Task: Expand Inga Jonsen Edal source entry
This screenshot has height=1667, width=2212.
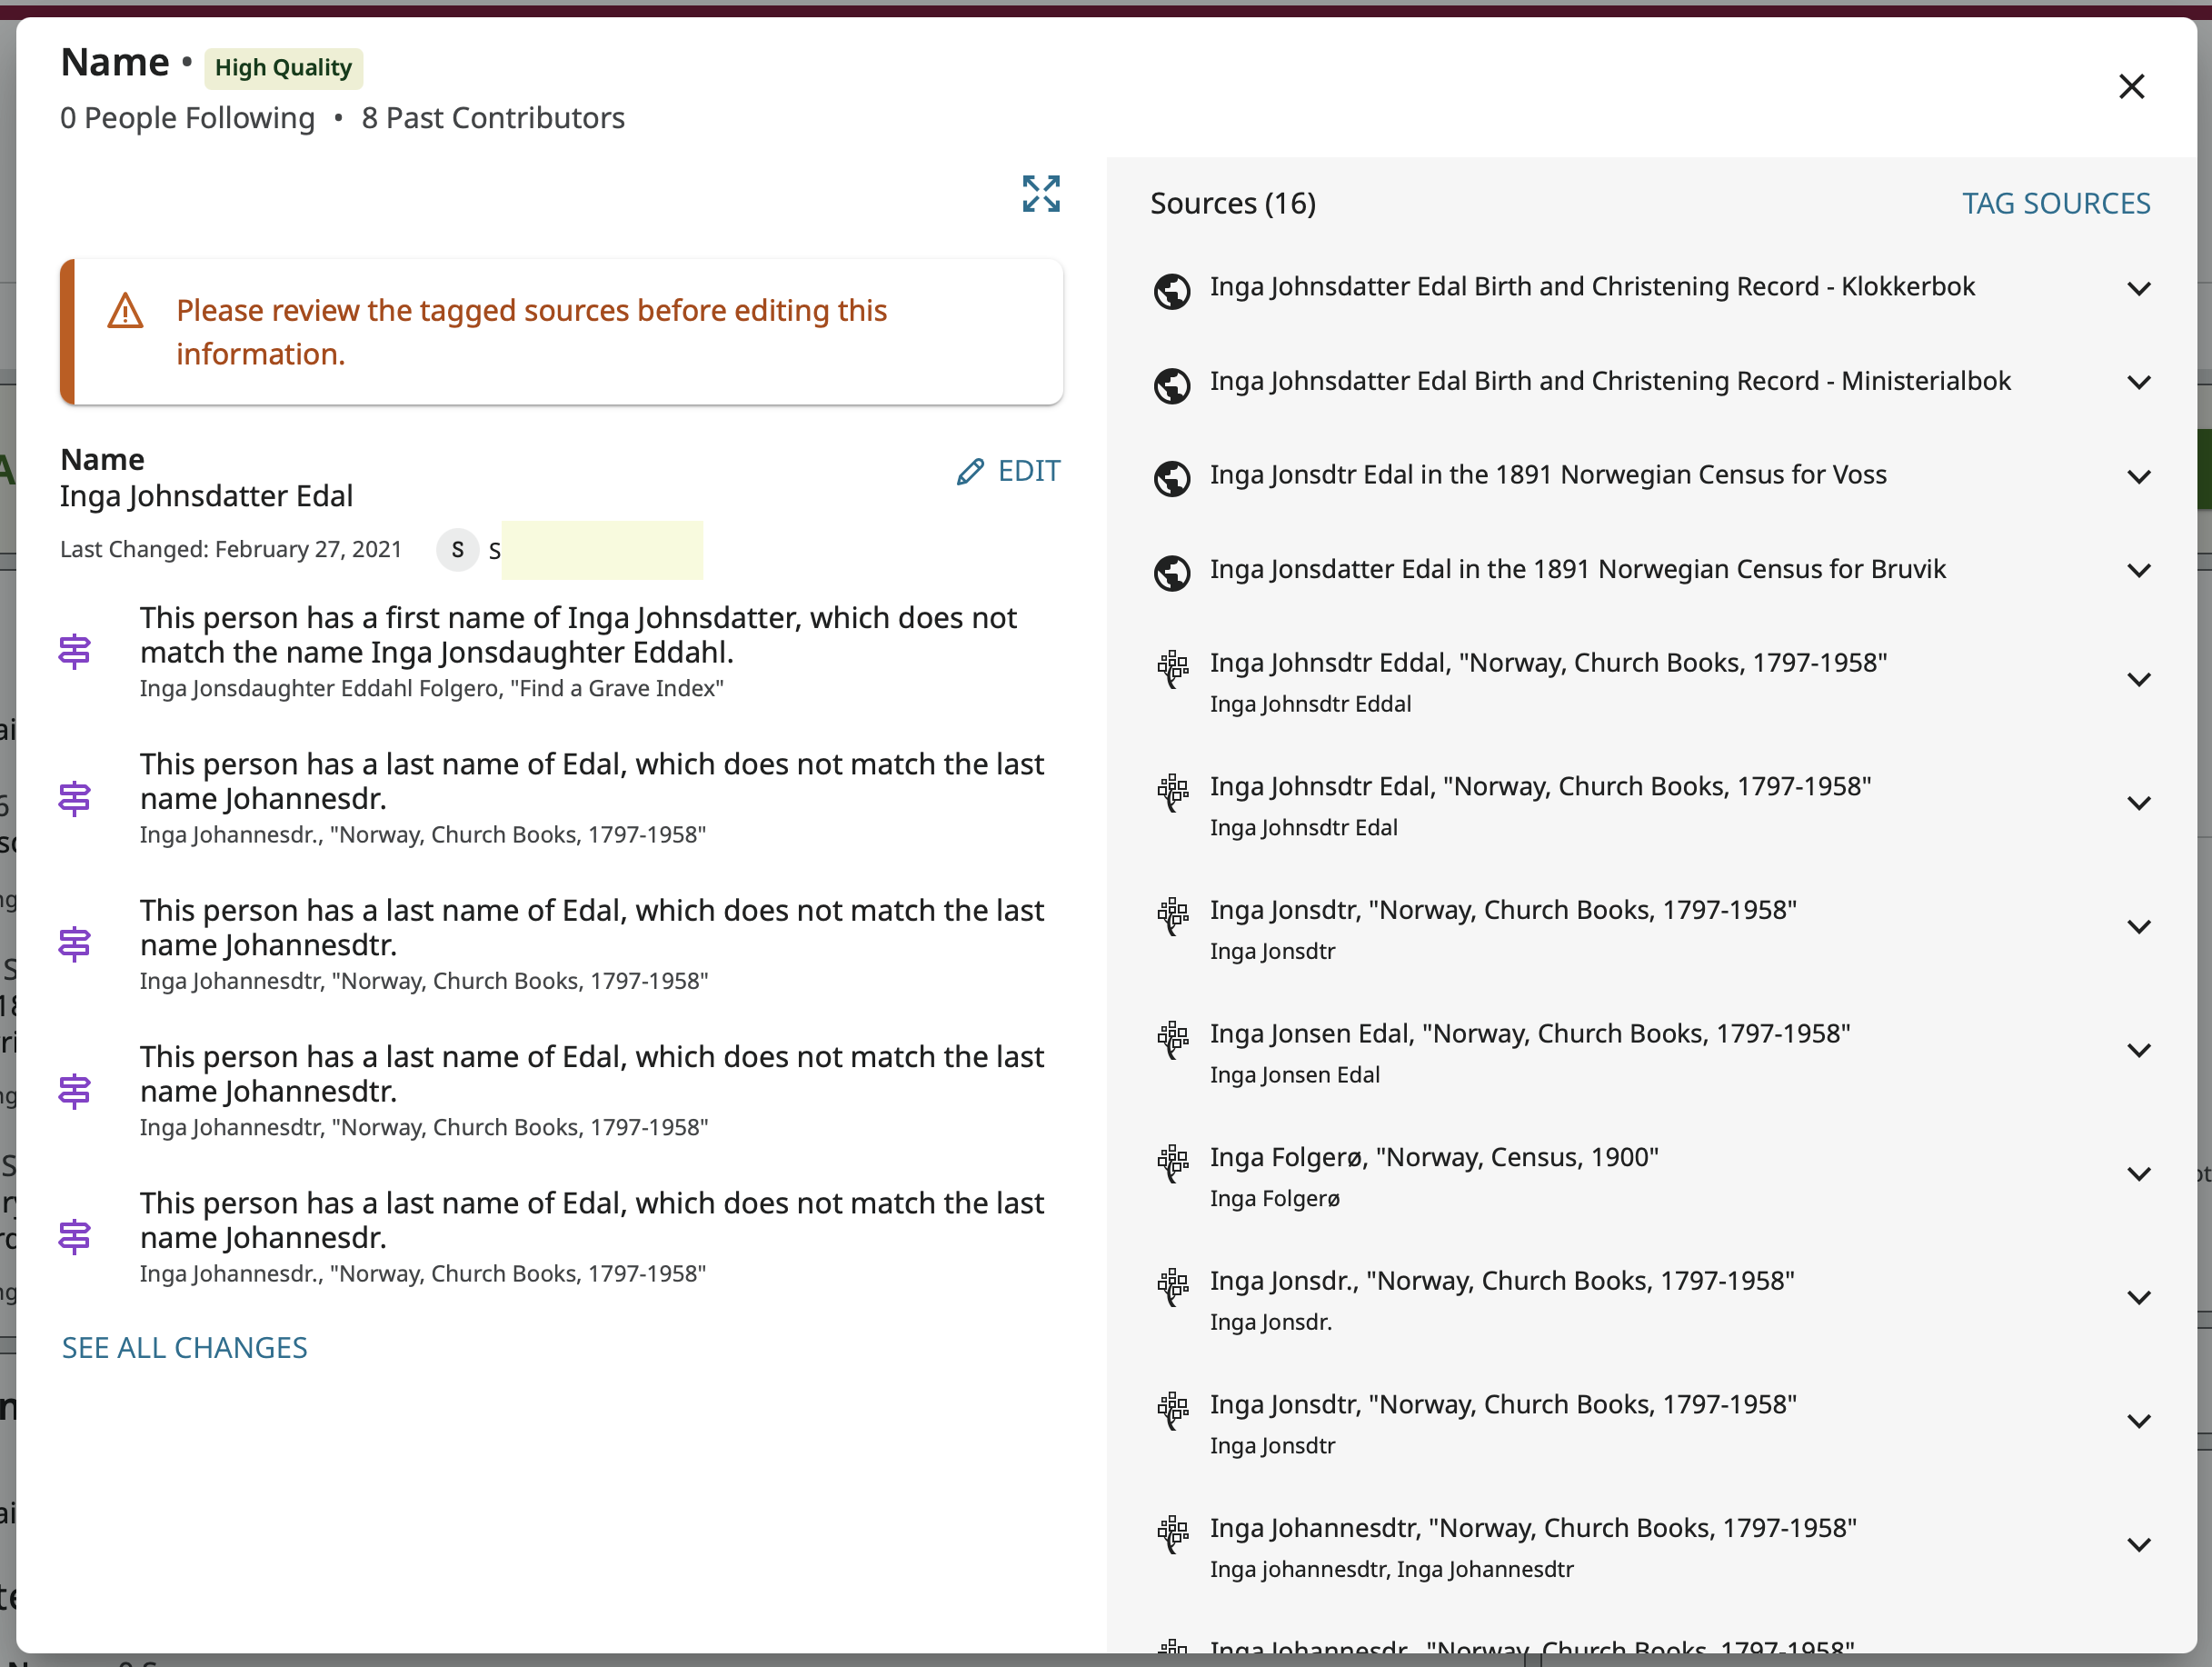Action: click(x=2138, y=1050)
